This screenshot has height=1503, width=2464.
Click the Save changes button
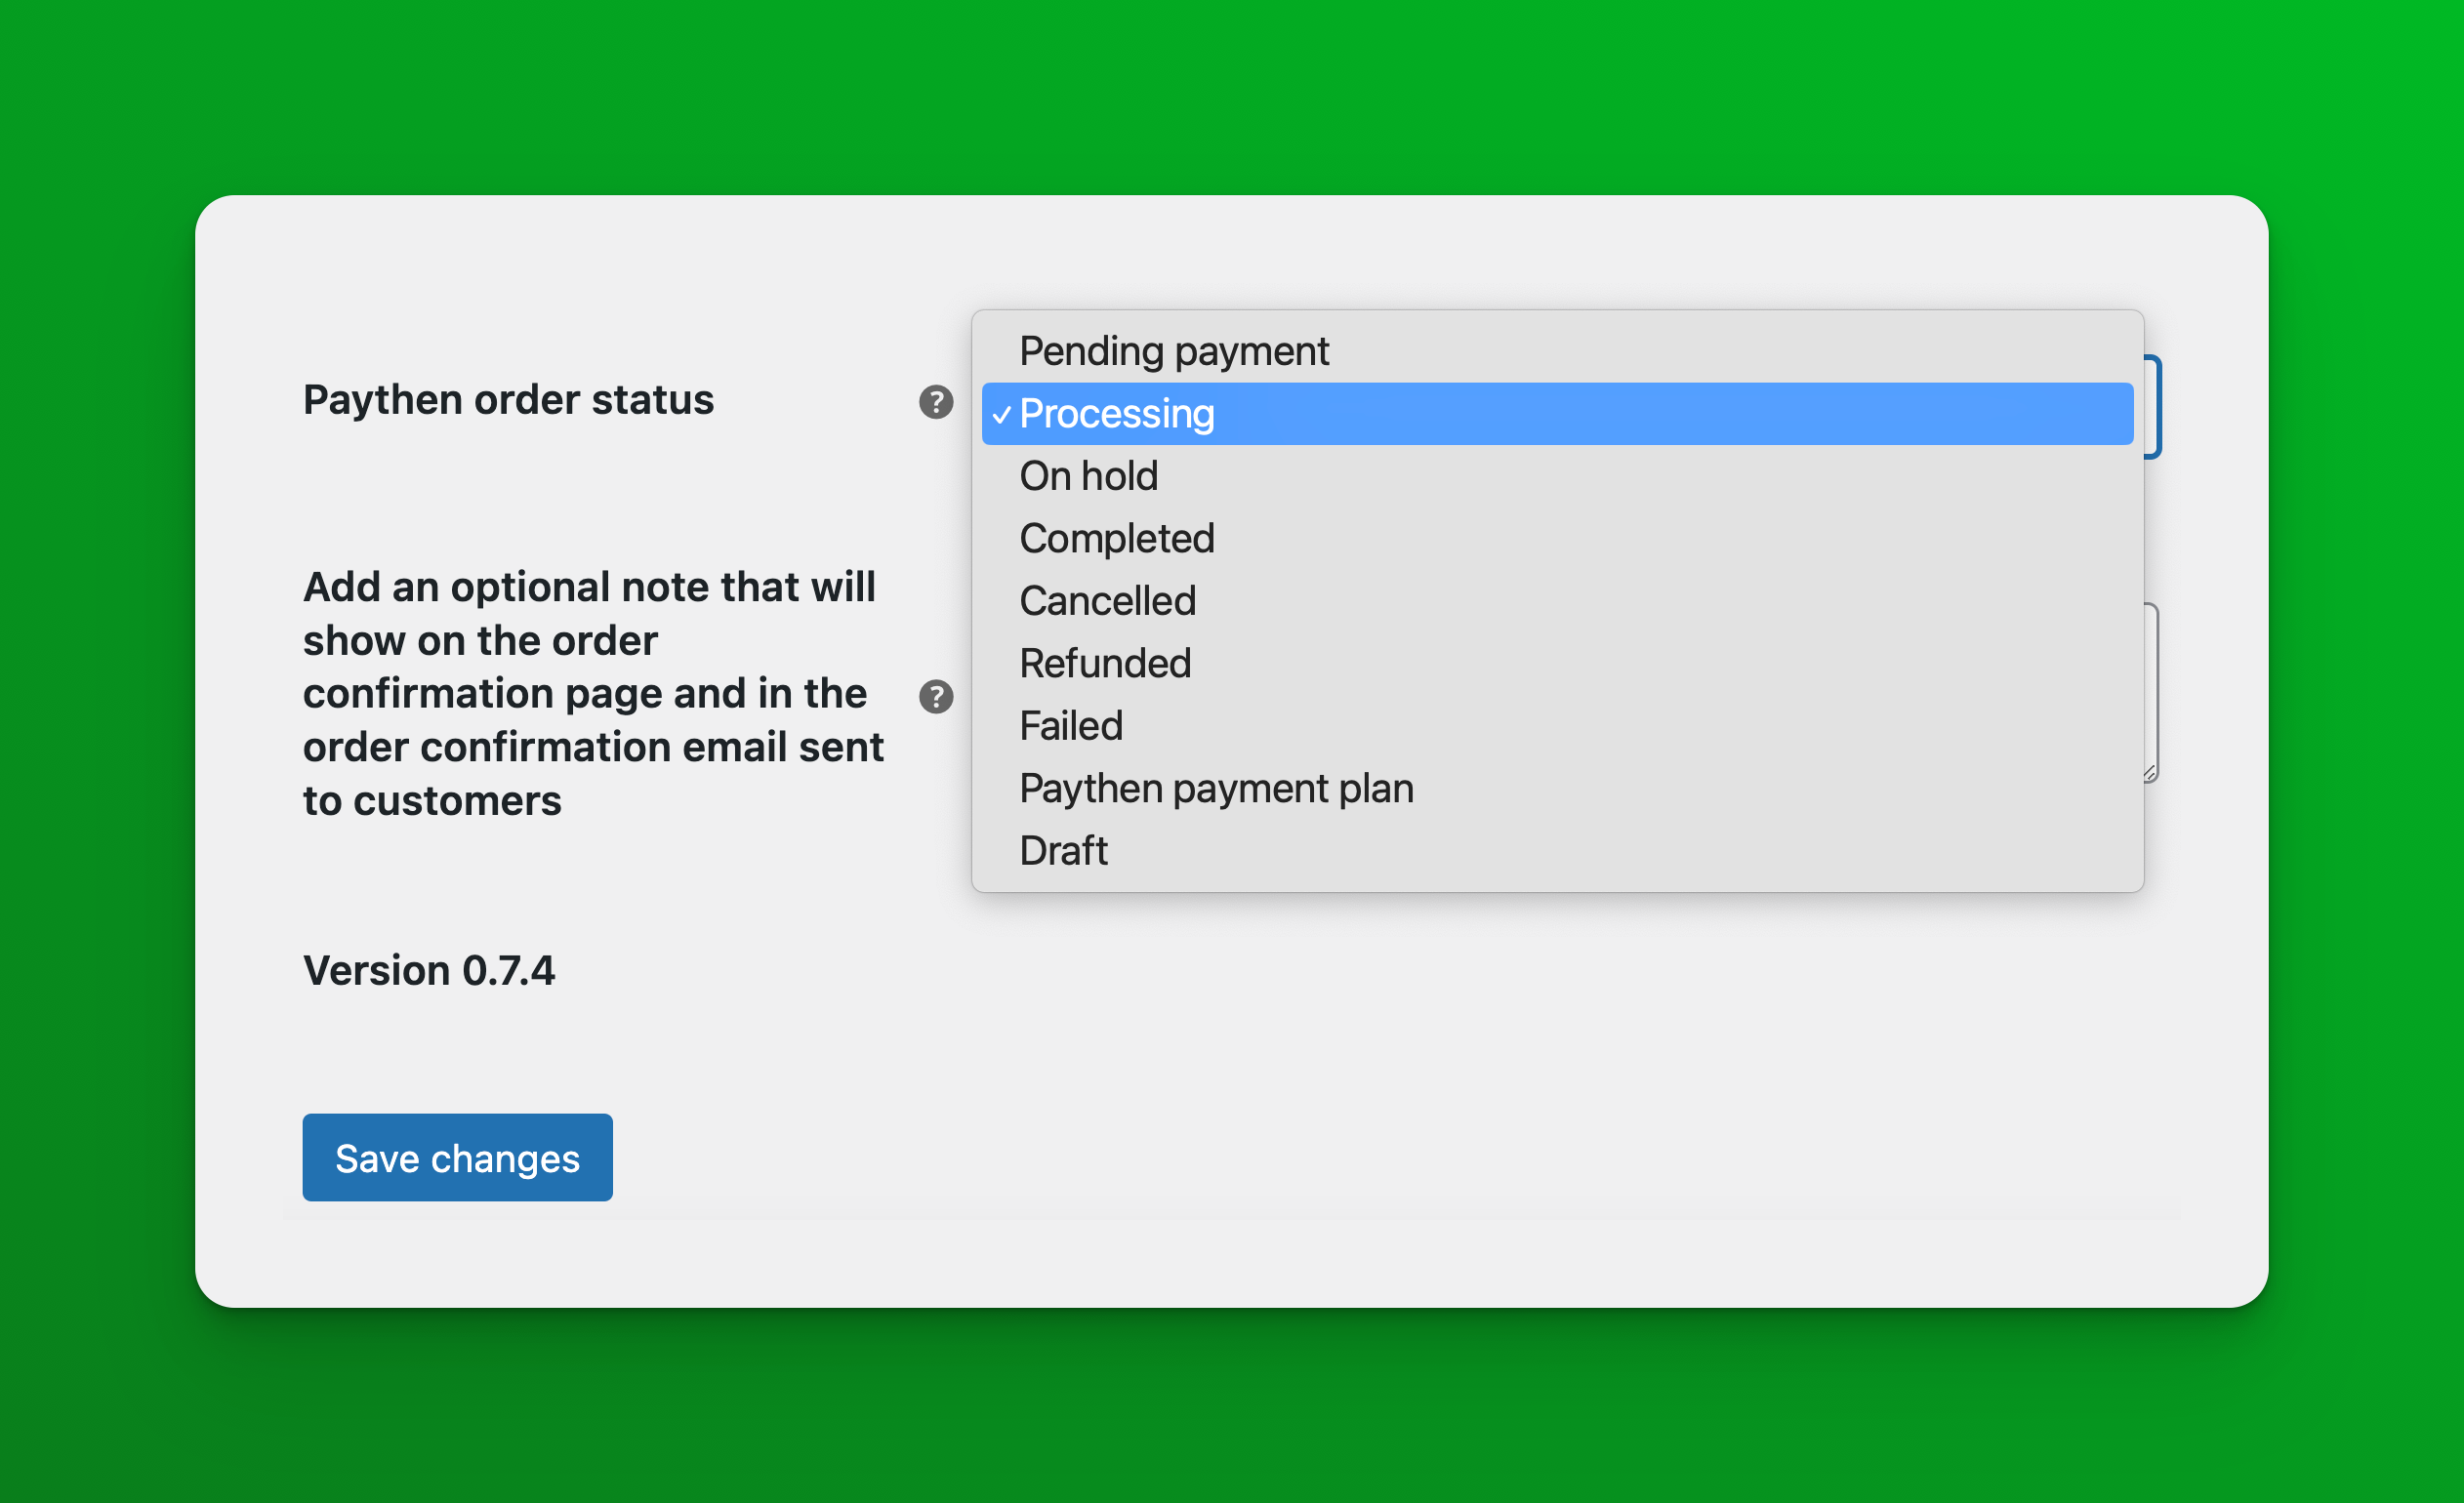tap(457, 1158)
